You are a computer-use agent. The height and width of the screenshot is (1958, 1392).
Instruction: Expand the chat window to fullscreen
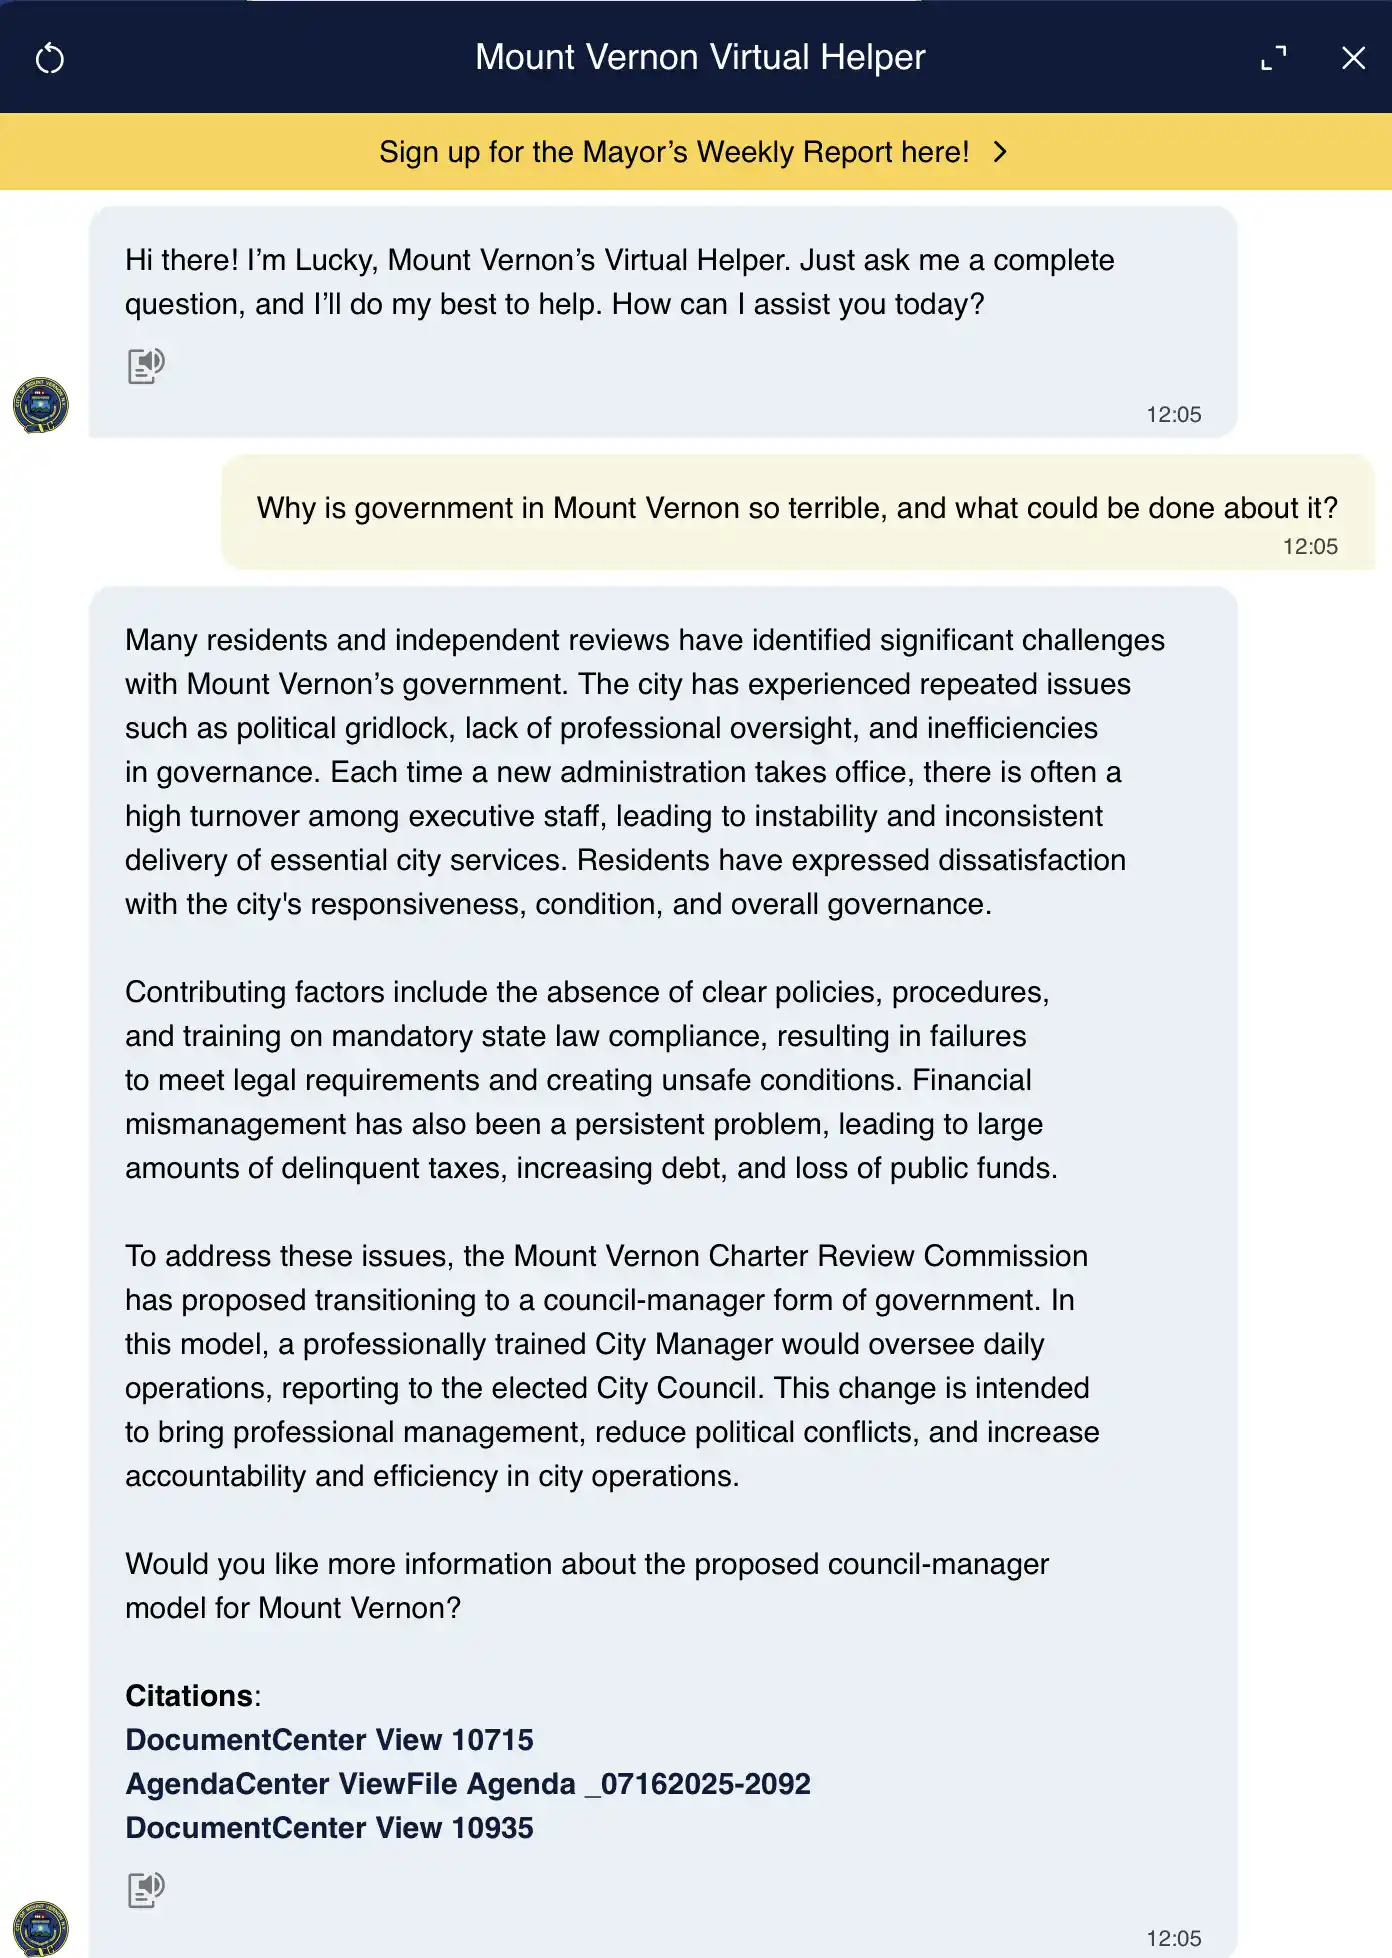click(x=1273, y=58)
